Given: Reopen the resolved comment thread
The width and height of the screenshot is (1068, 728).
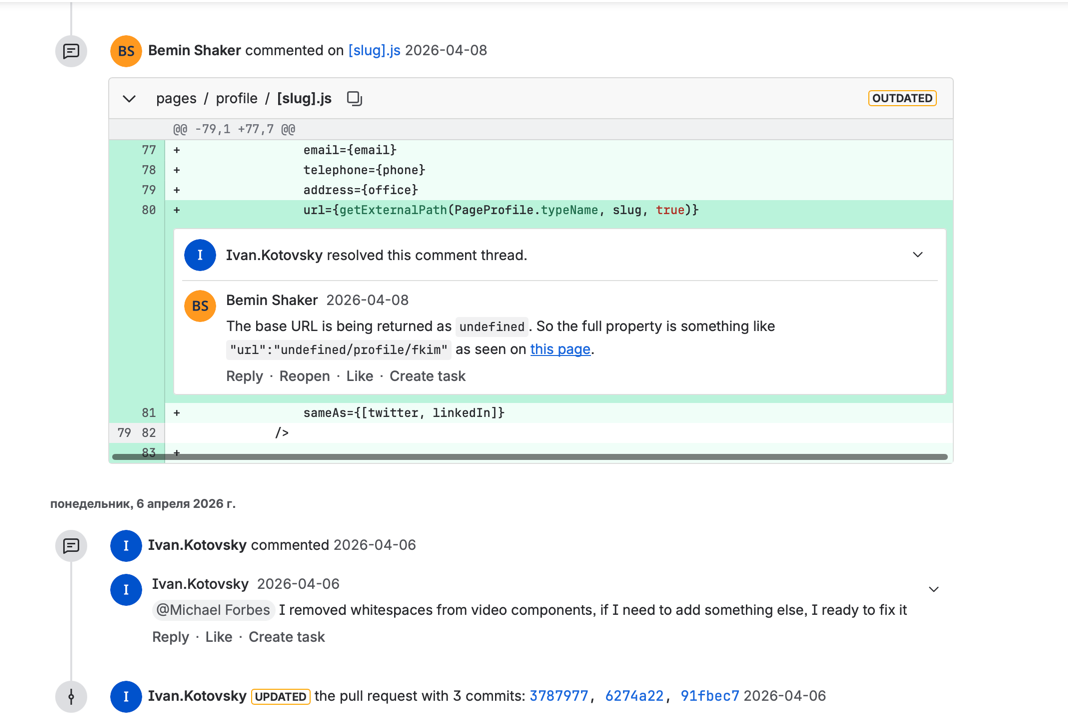Looking at the screenshot, I should [x=304, y=375].
